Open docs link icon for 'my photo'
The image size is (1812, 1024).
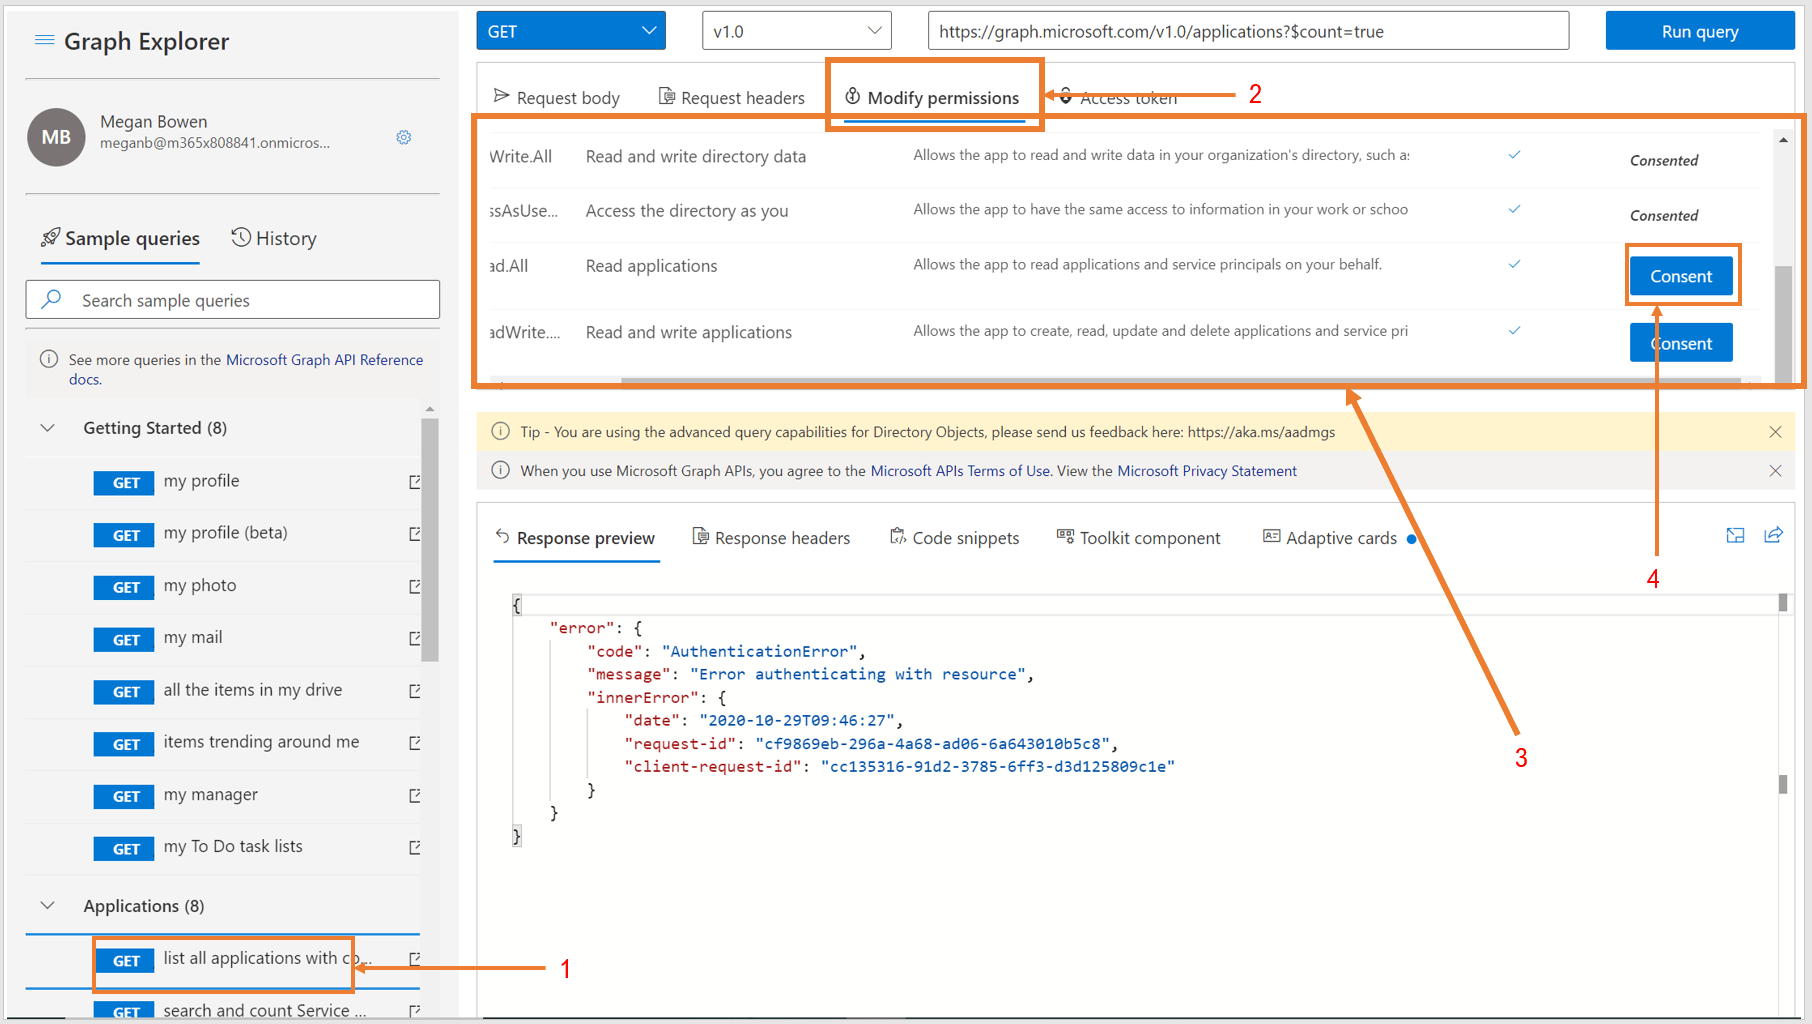coord(415,587)
